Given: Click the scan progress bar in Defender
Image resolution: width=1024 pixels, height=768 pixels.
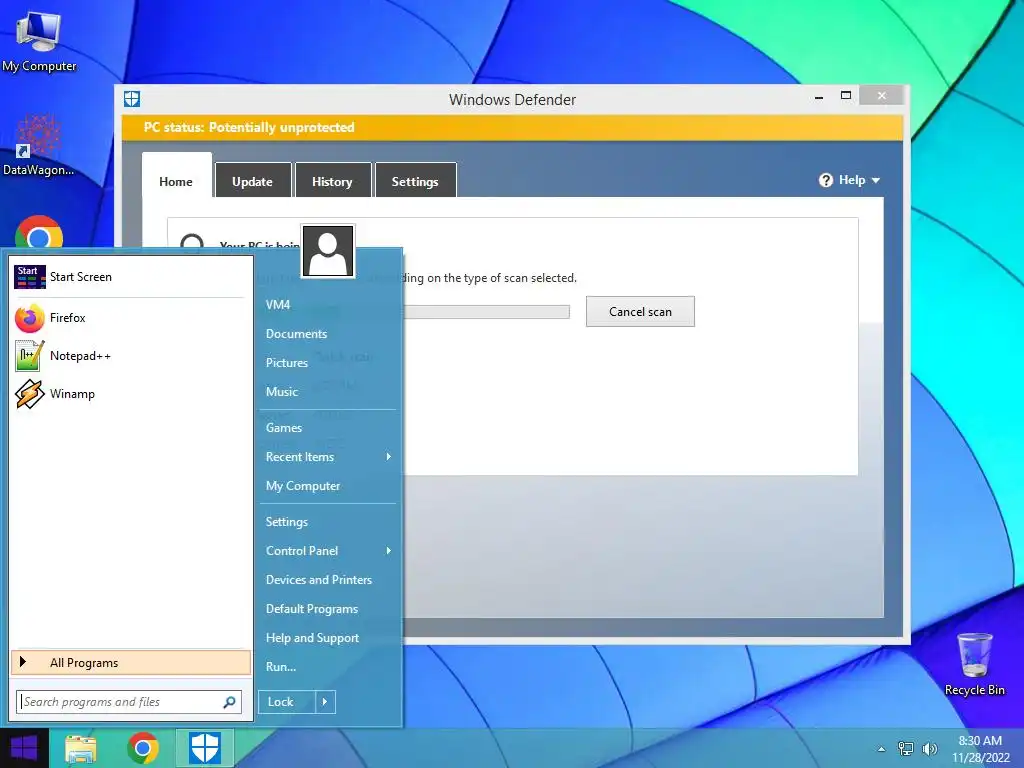Looking at the screenshot, I should click(x=487, y=312).
